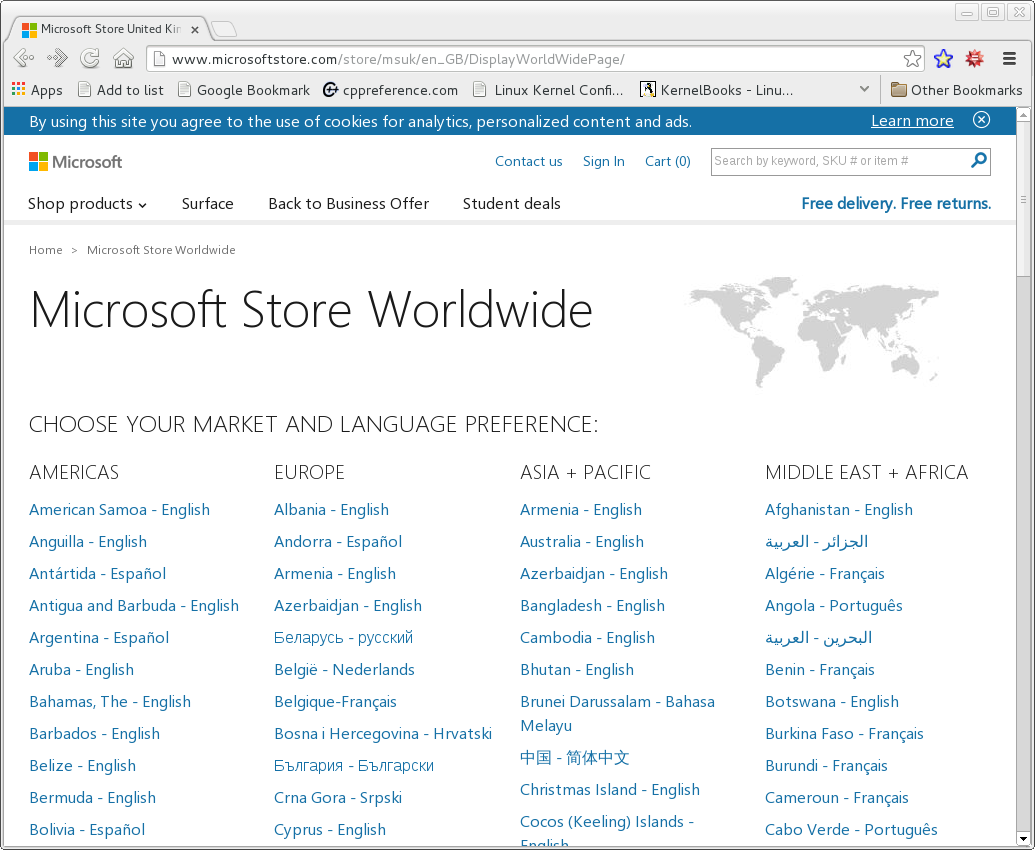1035x850 pixels.
Task: Open a new tab next to current tab
Action: click(x=223, y=28)
